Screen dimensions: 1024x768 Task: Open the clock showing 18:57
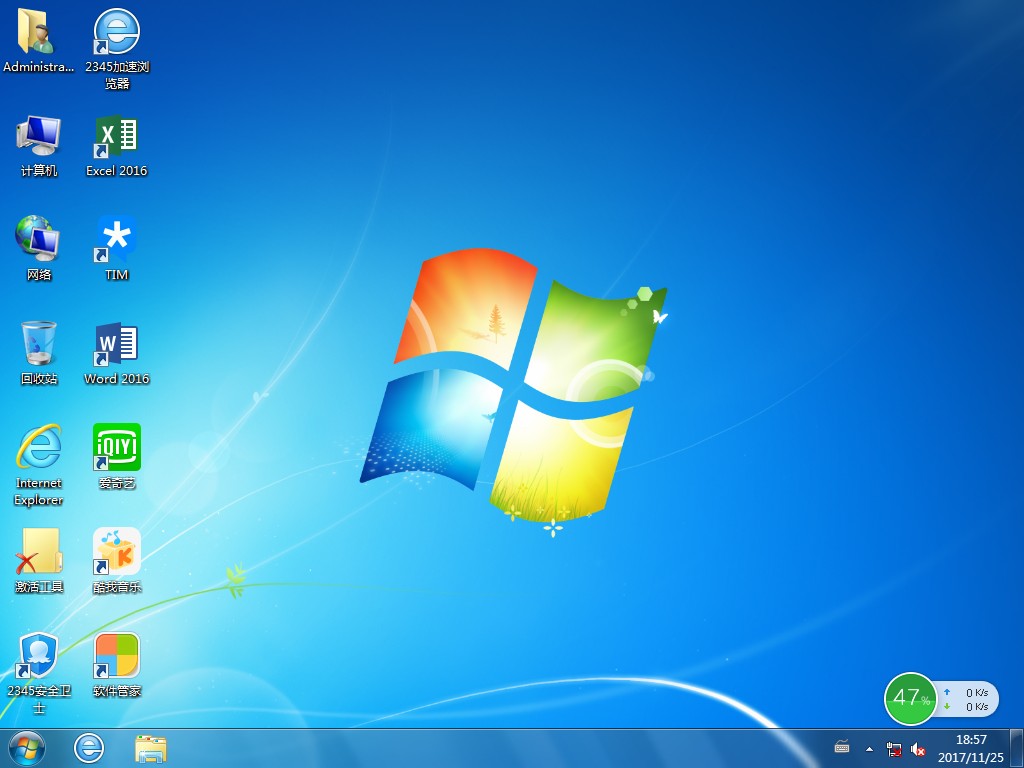pos(971,748)
